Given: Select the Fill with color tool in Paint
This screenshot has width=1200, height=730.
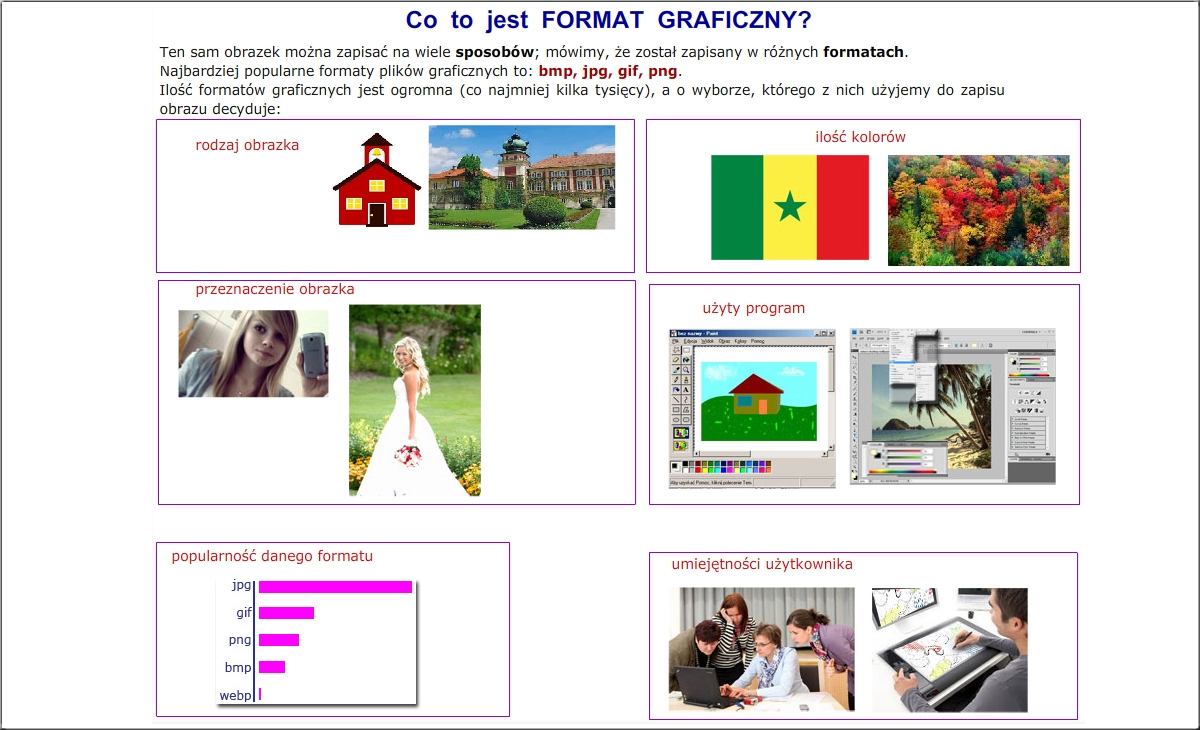Looking at the screenshot, I should pos(687,359).
